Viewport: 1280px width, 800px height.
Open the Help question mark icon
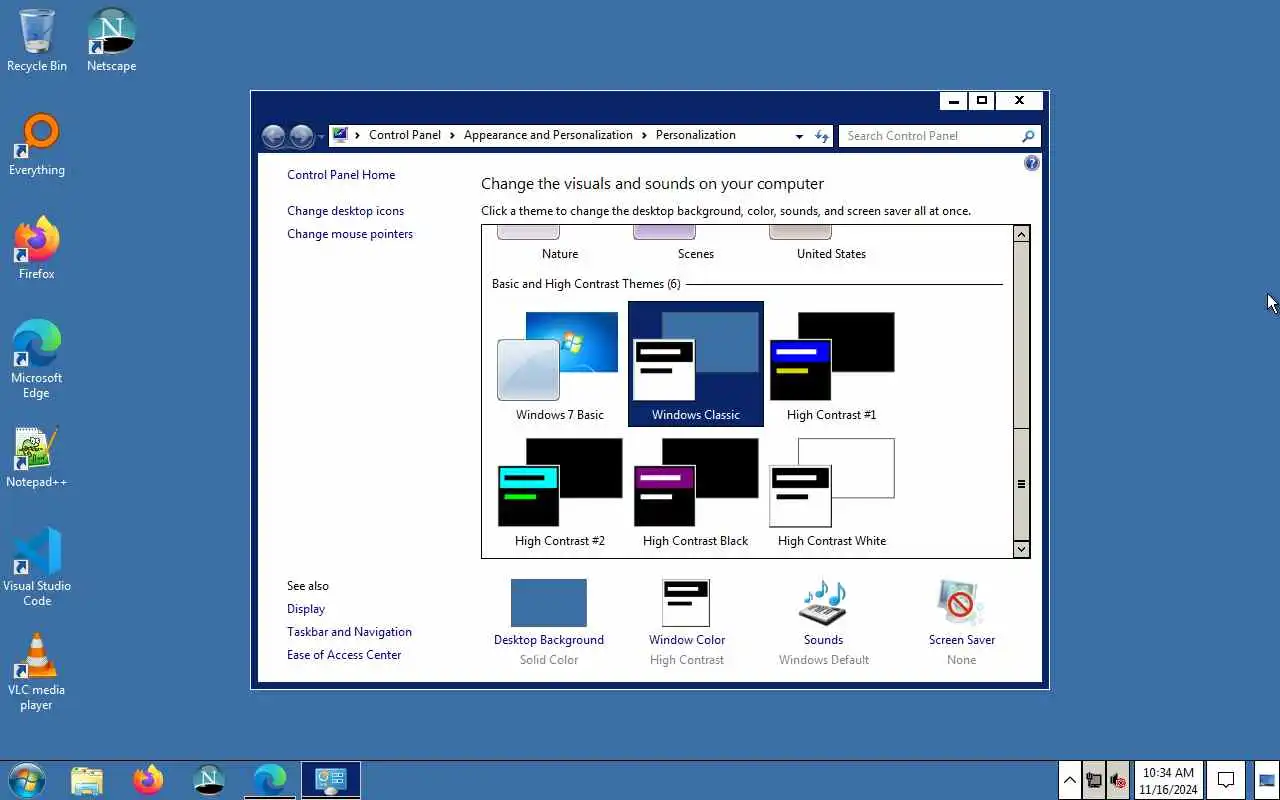click(1032, 163)
